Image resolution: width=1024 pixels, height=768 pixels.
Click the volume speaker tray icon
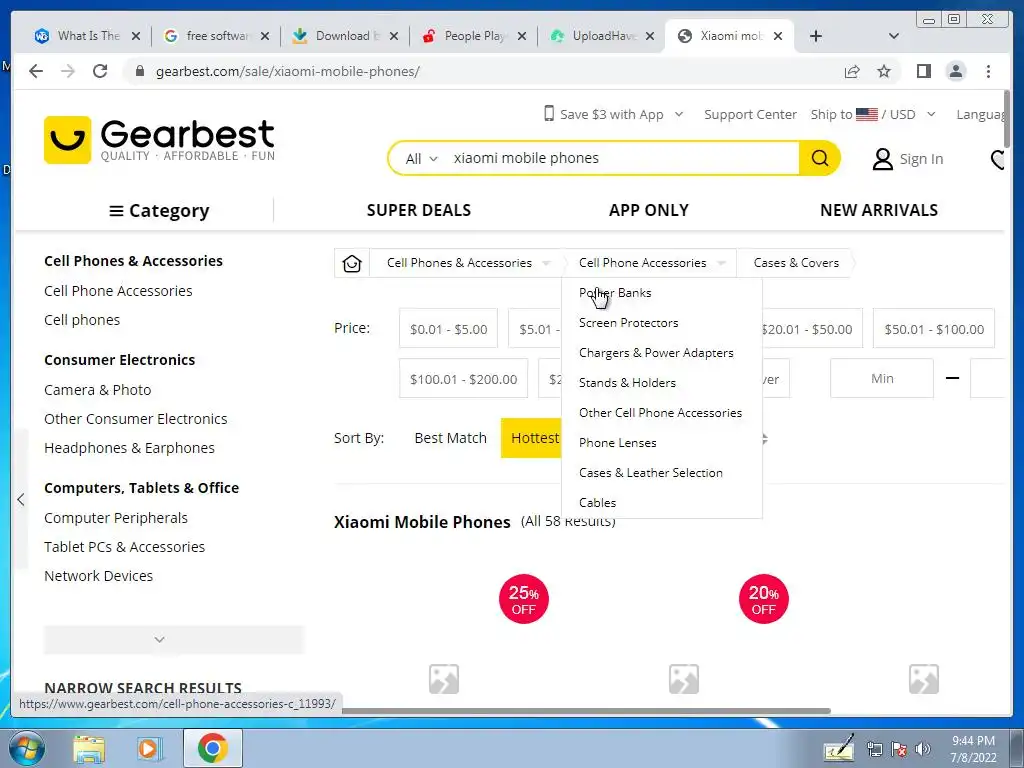922,749
